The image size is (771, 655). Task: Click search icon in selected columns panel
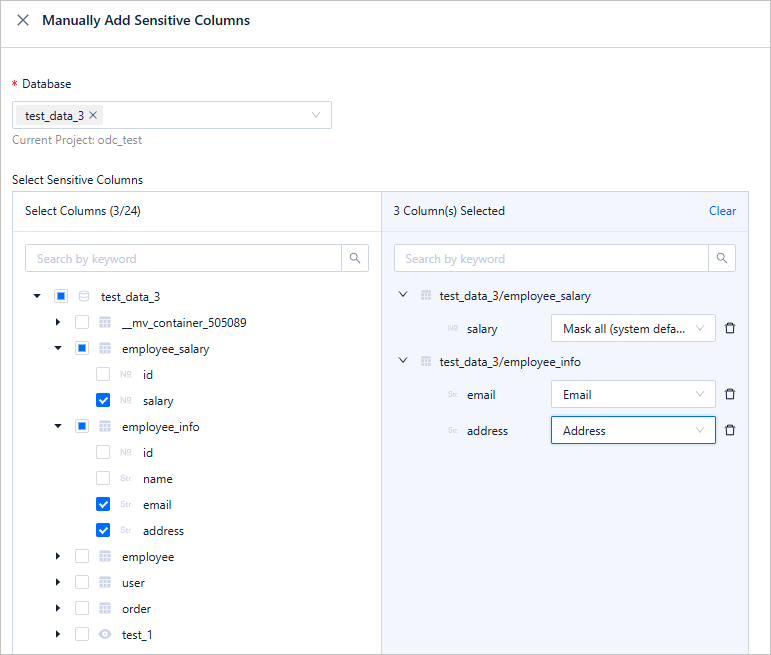pos(722,258)
